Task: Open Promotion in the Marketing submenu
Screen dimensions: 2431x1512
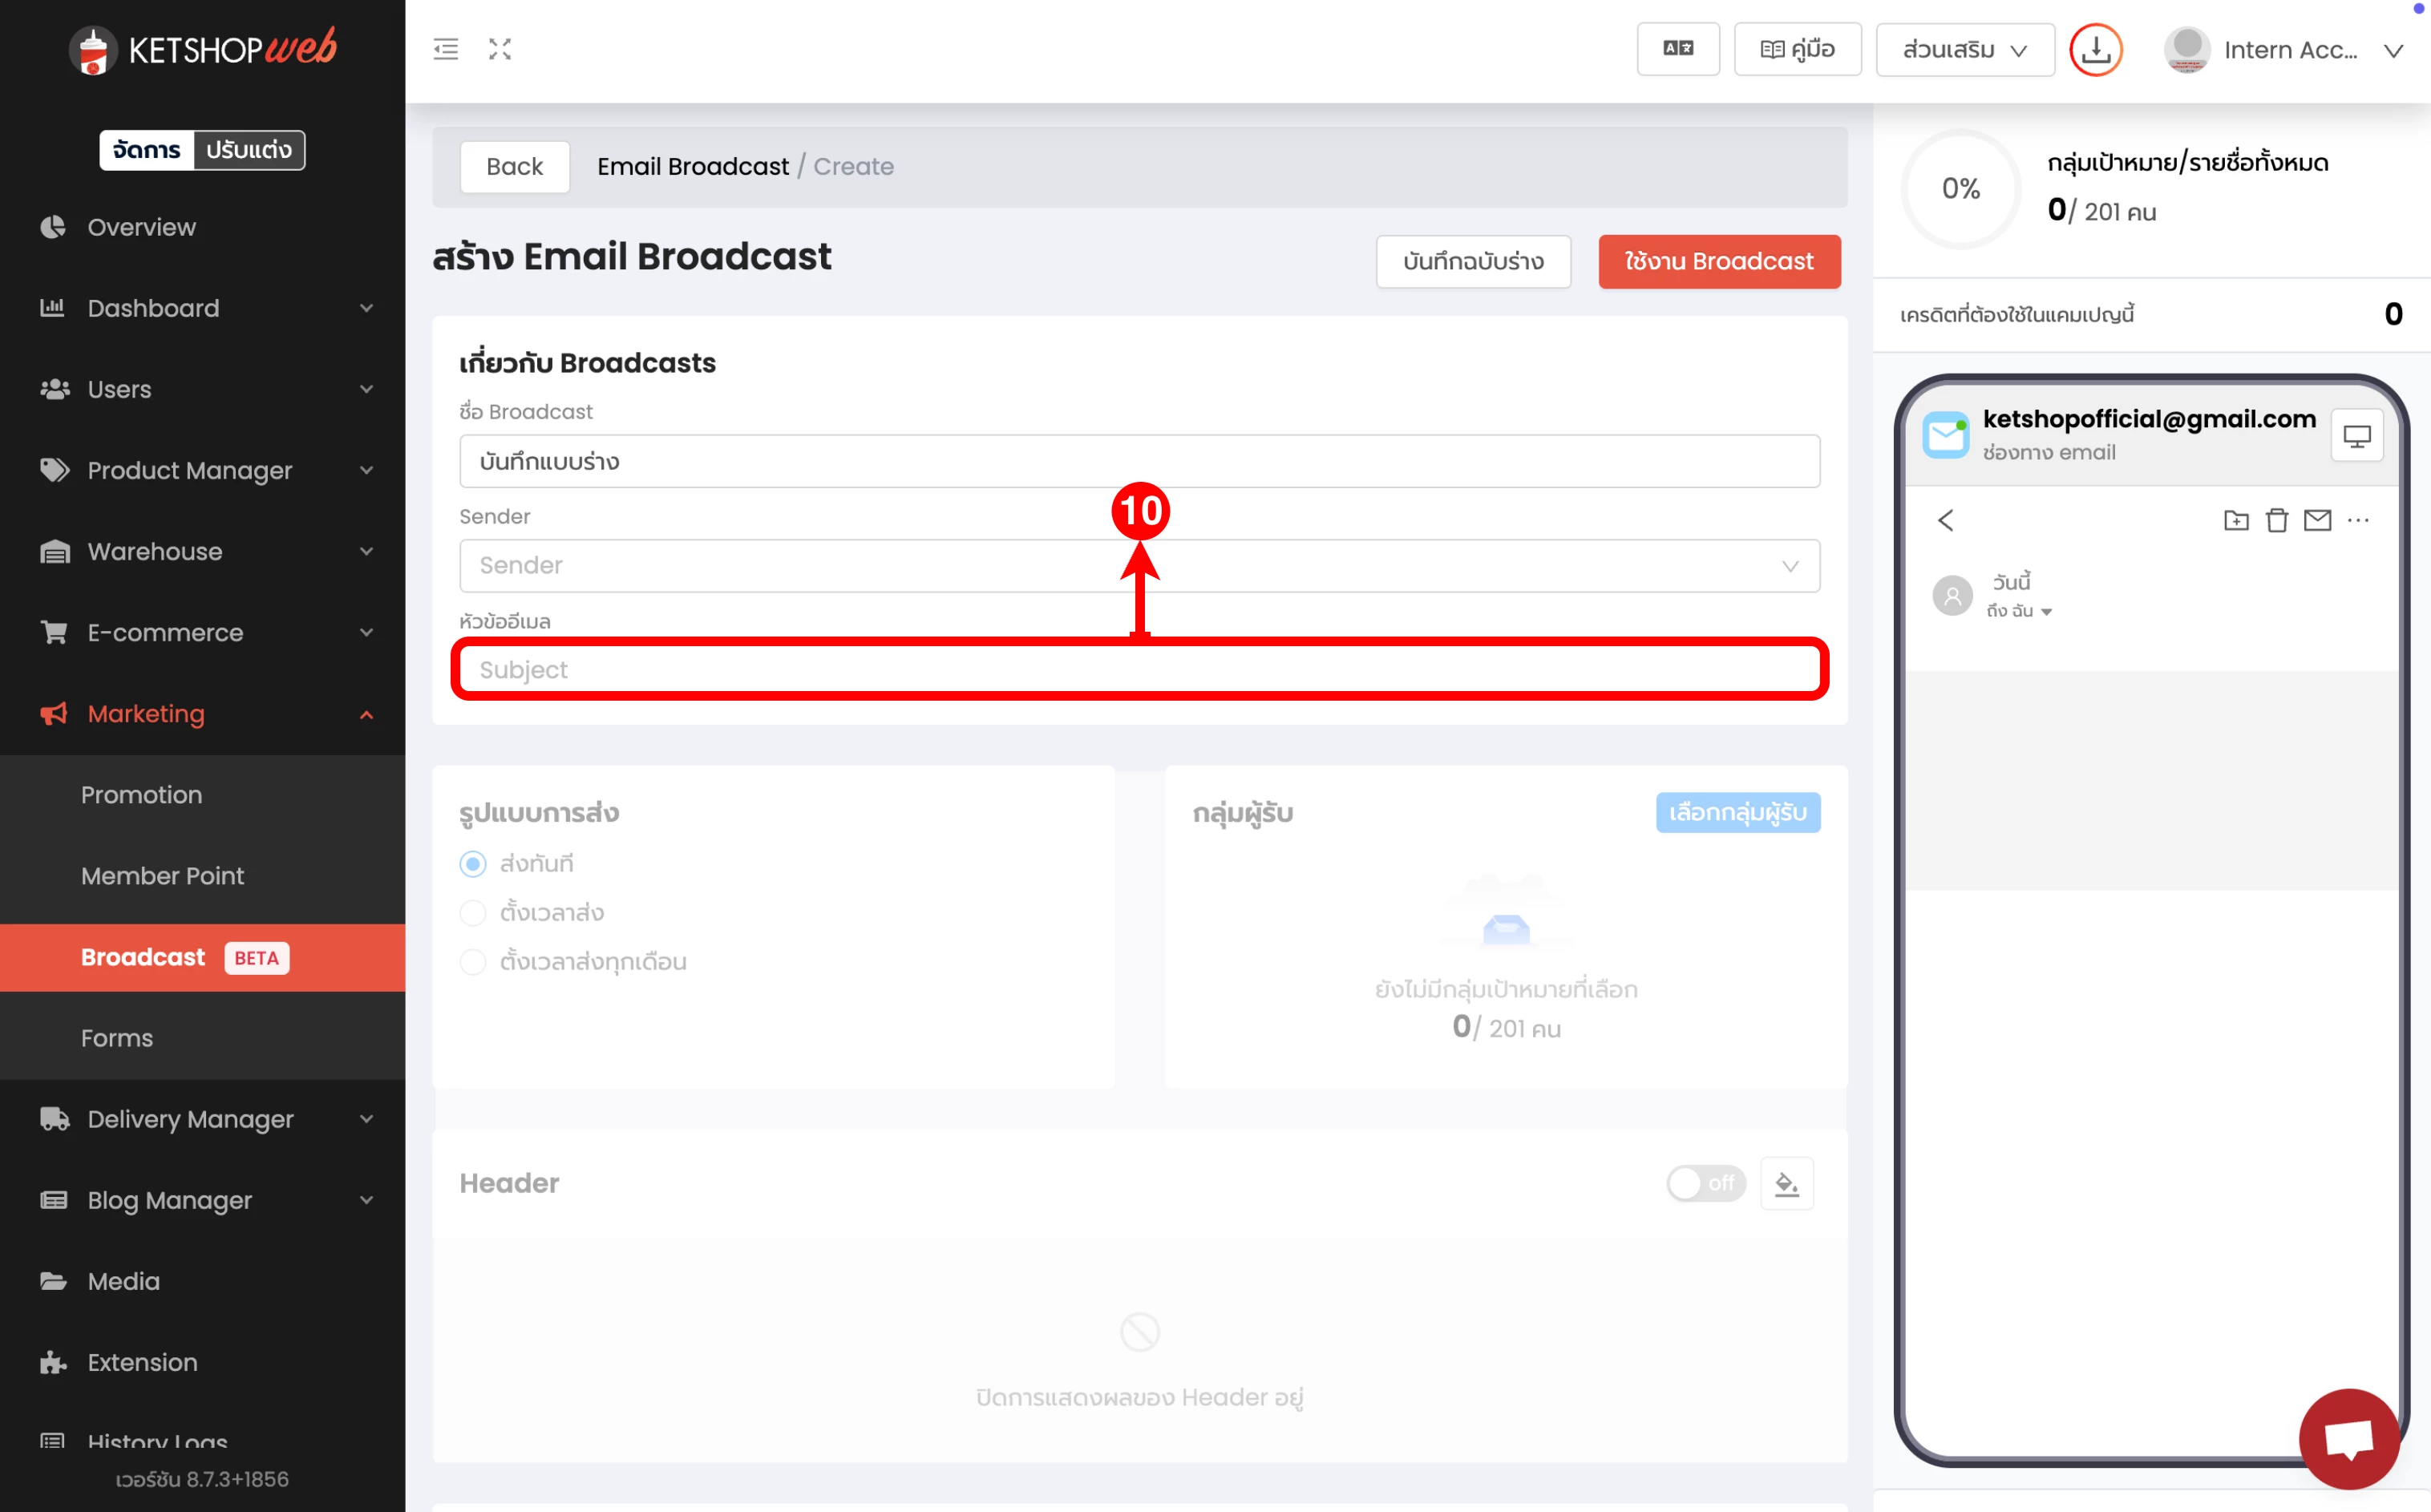Action: tap(141, 795)
